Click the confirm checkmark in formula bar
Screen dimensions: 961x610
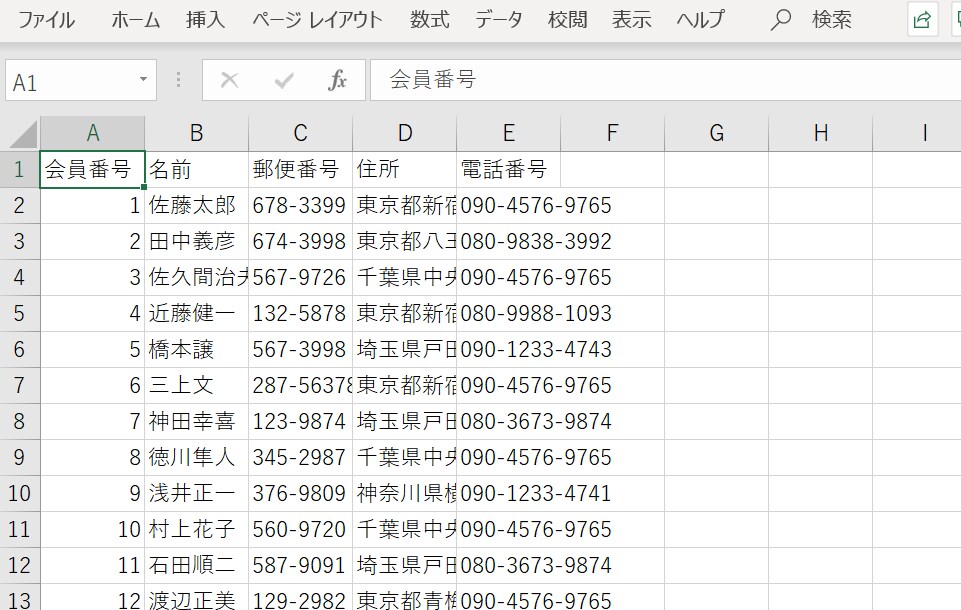coord(284,80)
